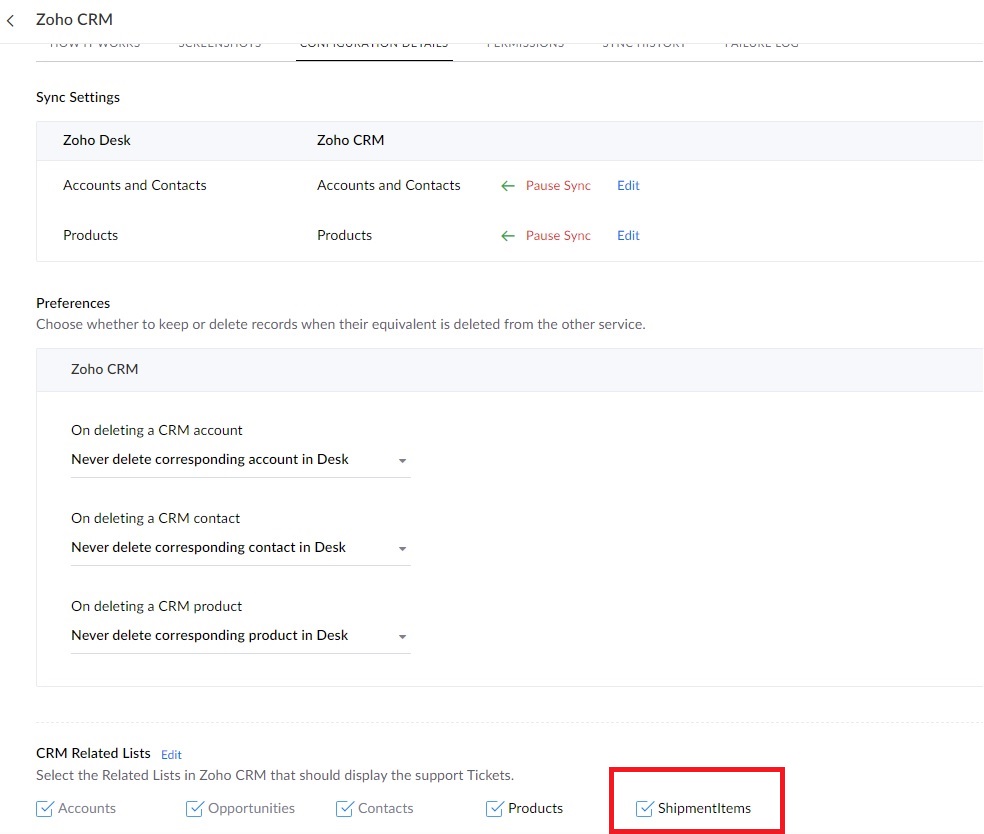The height and width of the screenshot is (834, 984).
Task: Click the green sync arrow for Products row
Action: click(508, 236)
